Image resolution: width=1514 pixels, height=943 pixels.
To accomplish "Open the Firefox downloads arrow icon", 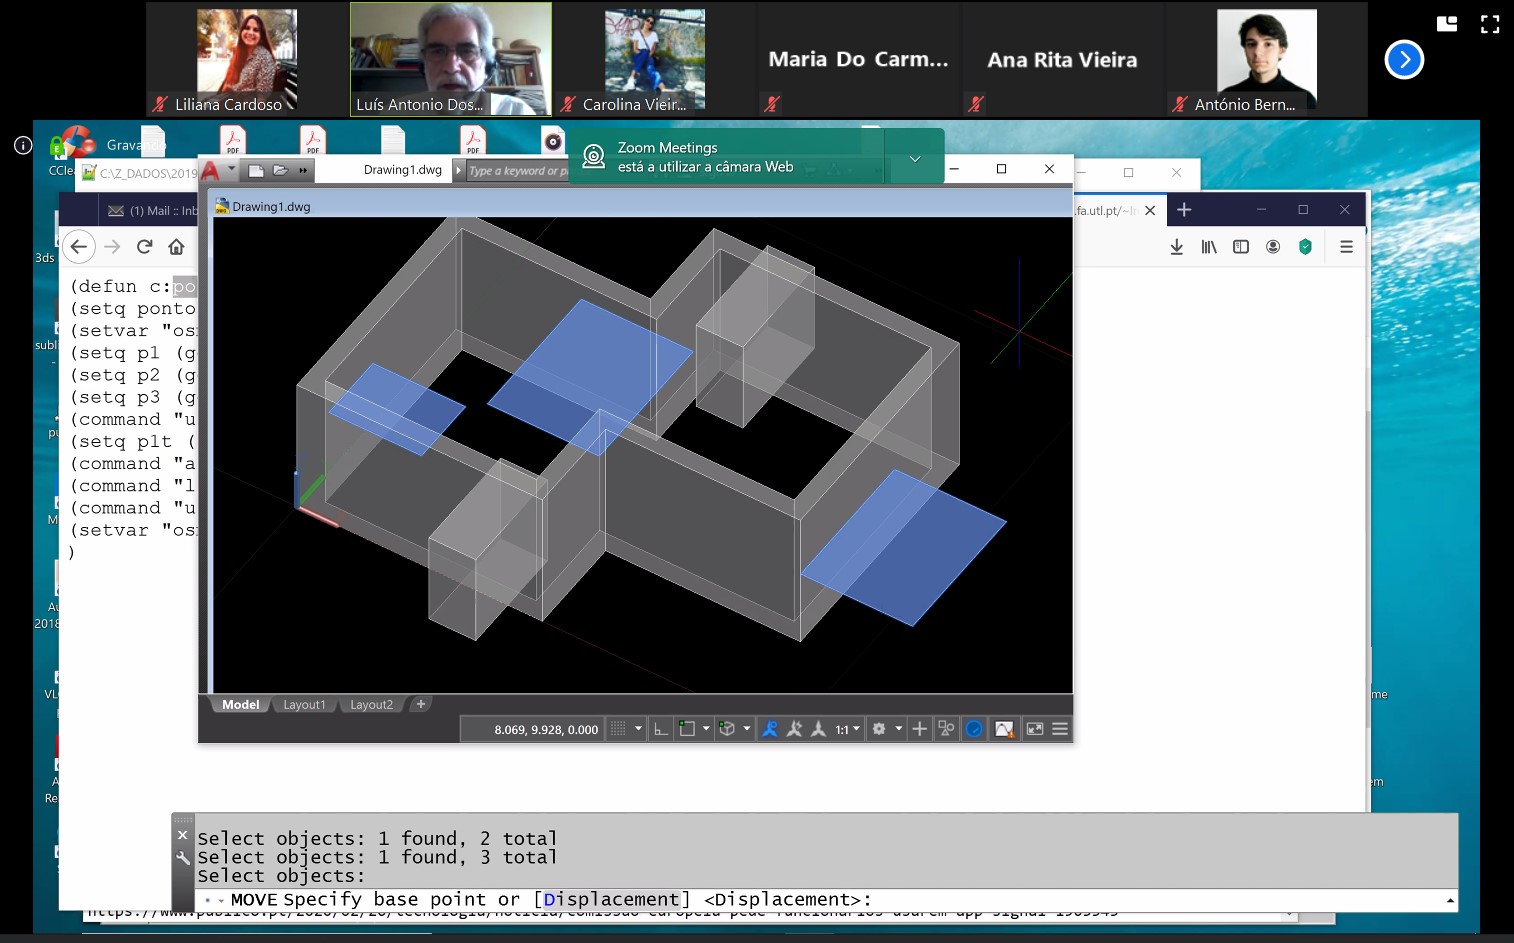I will pos(1177,247).
